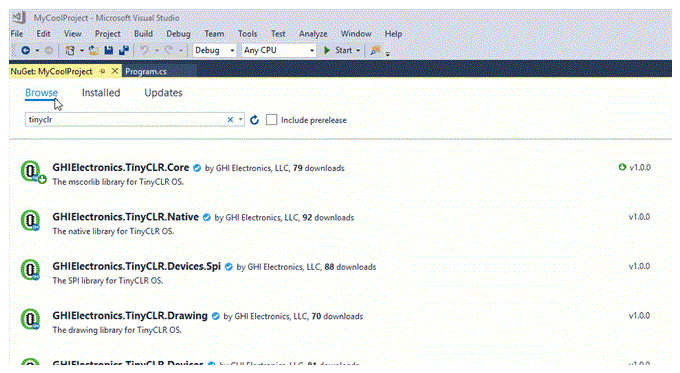Click the Save All icon
The height and width of the screenshot is (373, 680).
[x=124, y=50]
